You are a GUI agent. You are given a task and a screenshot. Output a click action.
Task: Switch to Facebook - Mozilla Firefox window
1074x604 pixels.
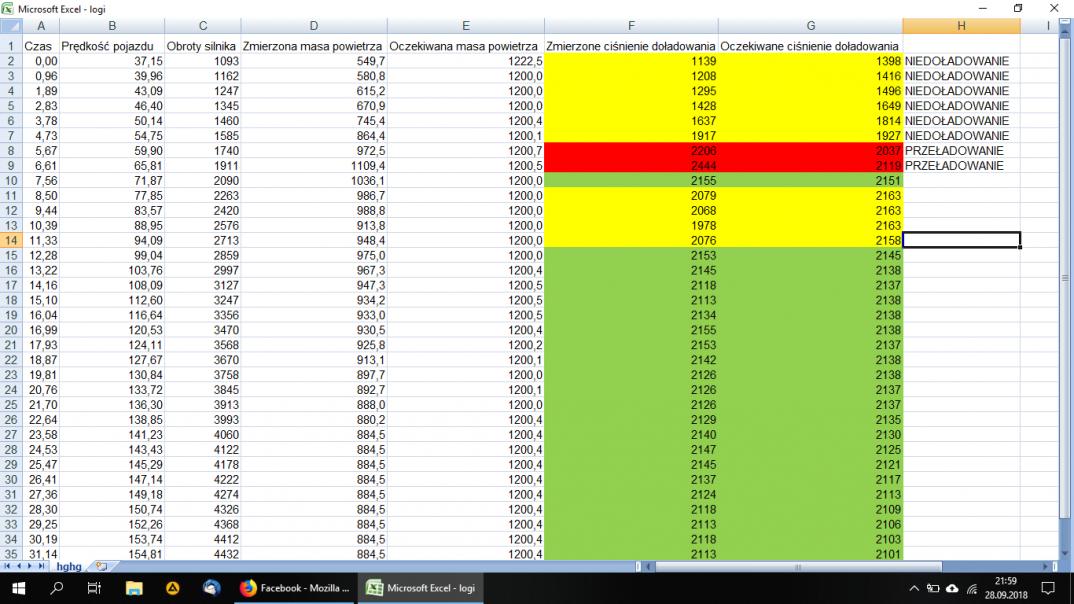click(x=295, y=588)
